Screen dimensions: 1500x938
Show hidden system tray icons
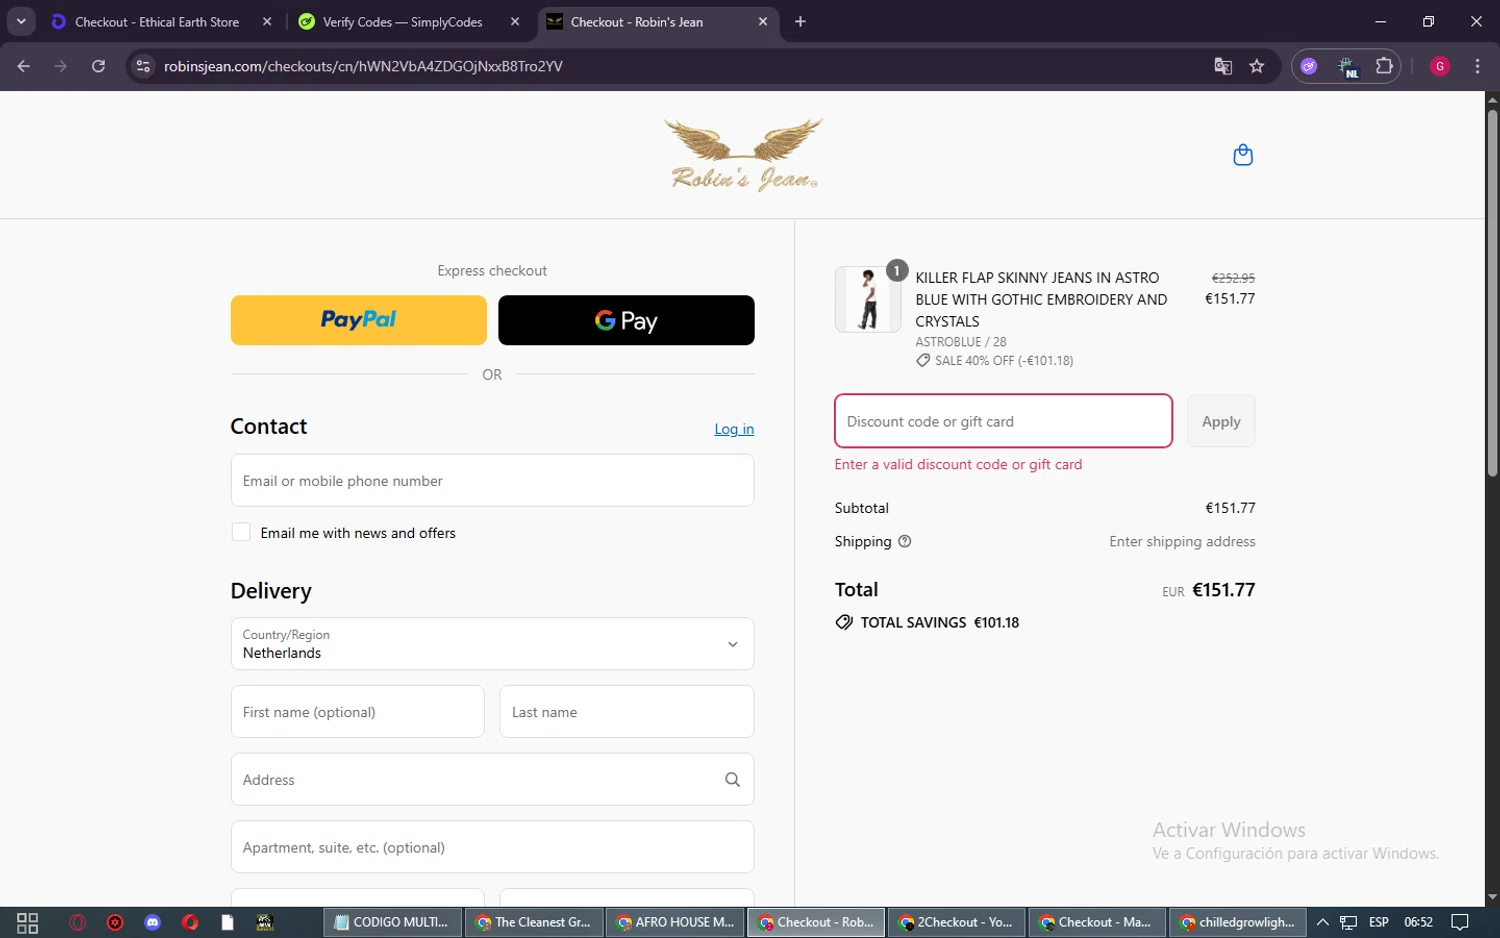point(1322,922)
